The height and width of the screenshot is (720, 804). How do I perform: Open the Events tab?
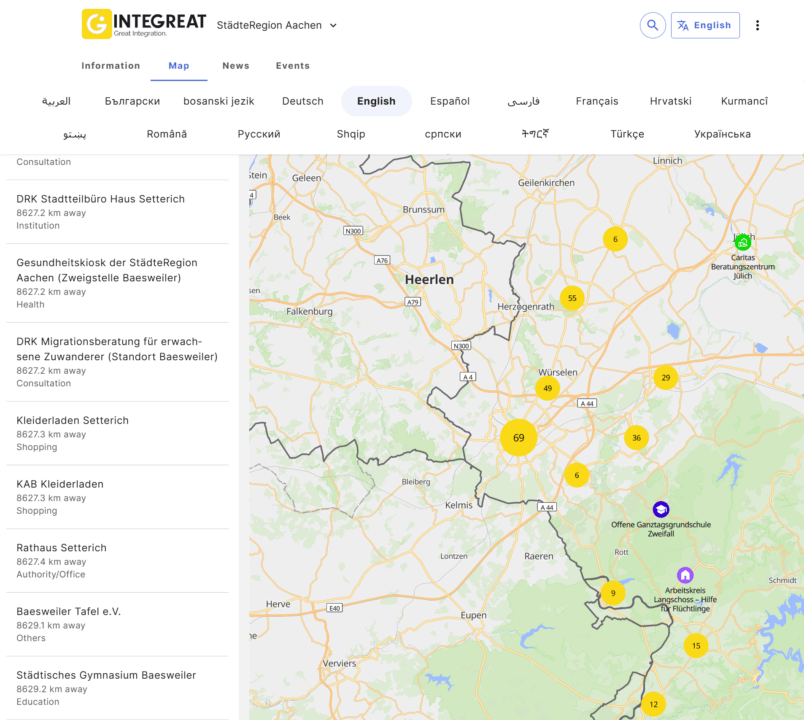[293, 66]
